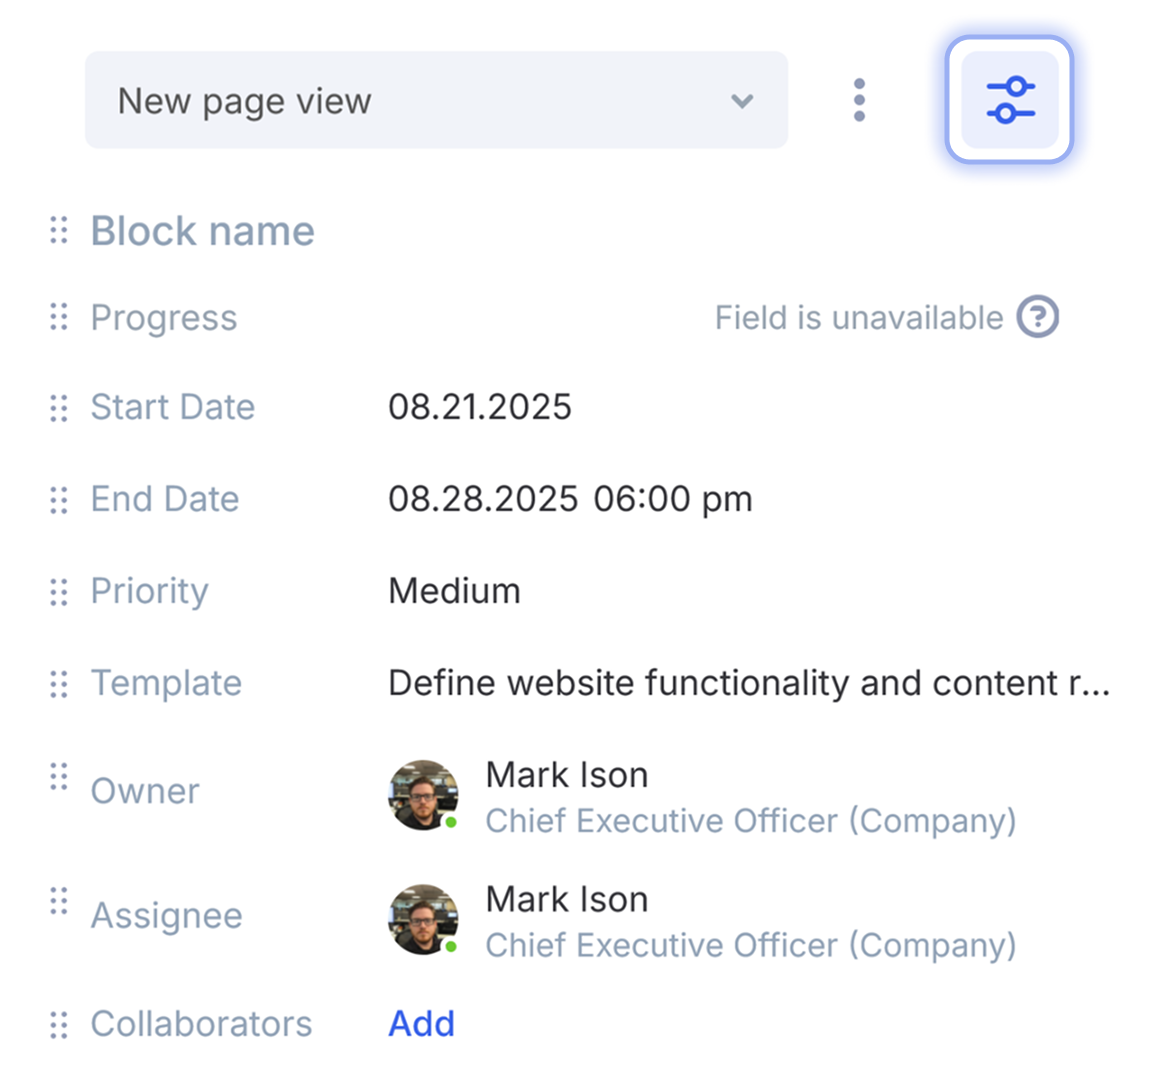This screenshot has width=1168, height=1076.
Task: Click the Assignee avatar photo
Action: [423, 919]
